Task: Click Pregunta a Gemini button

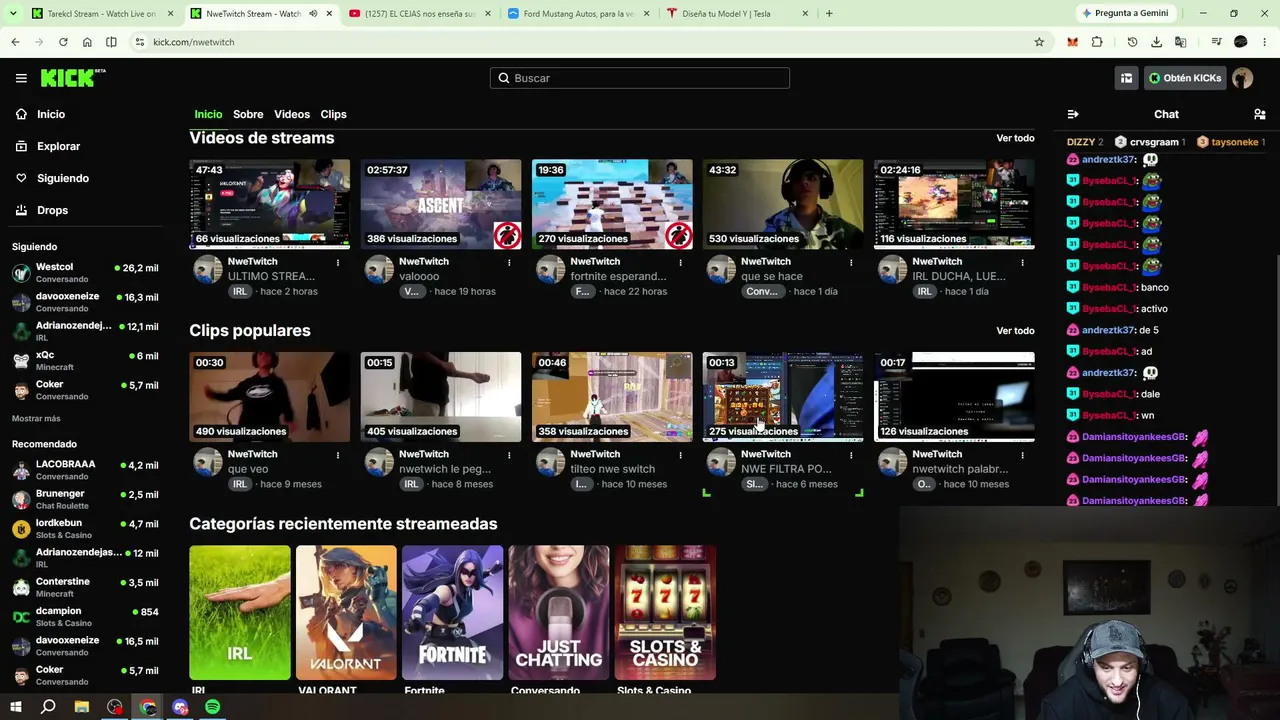Action: point(1125,13)
